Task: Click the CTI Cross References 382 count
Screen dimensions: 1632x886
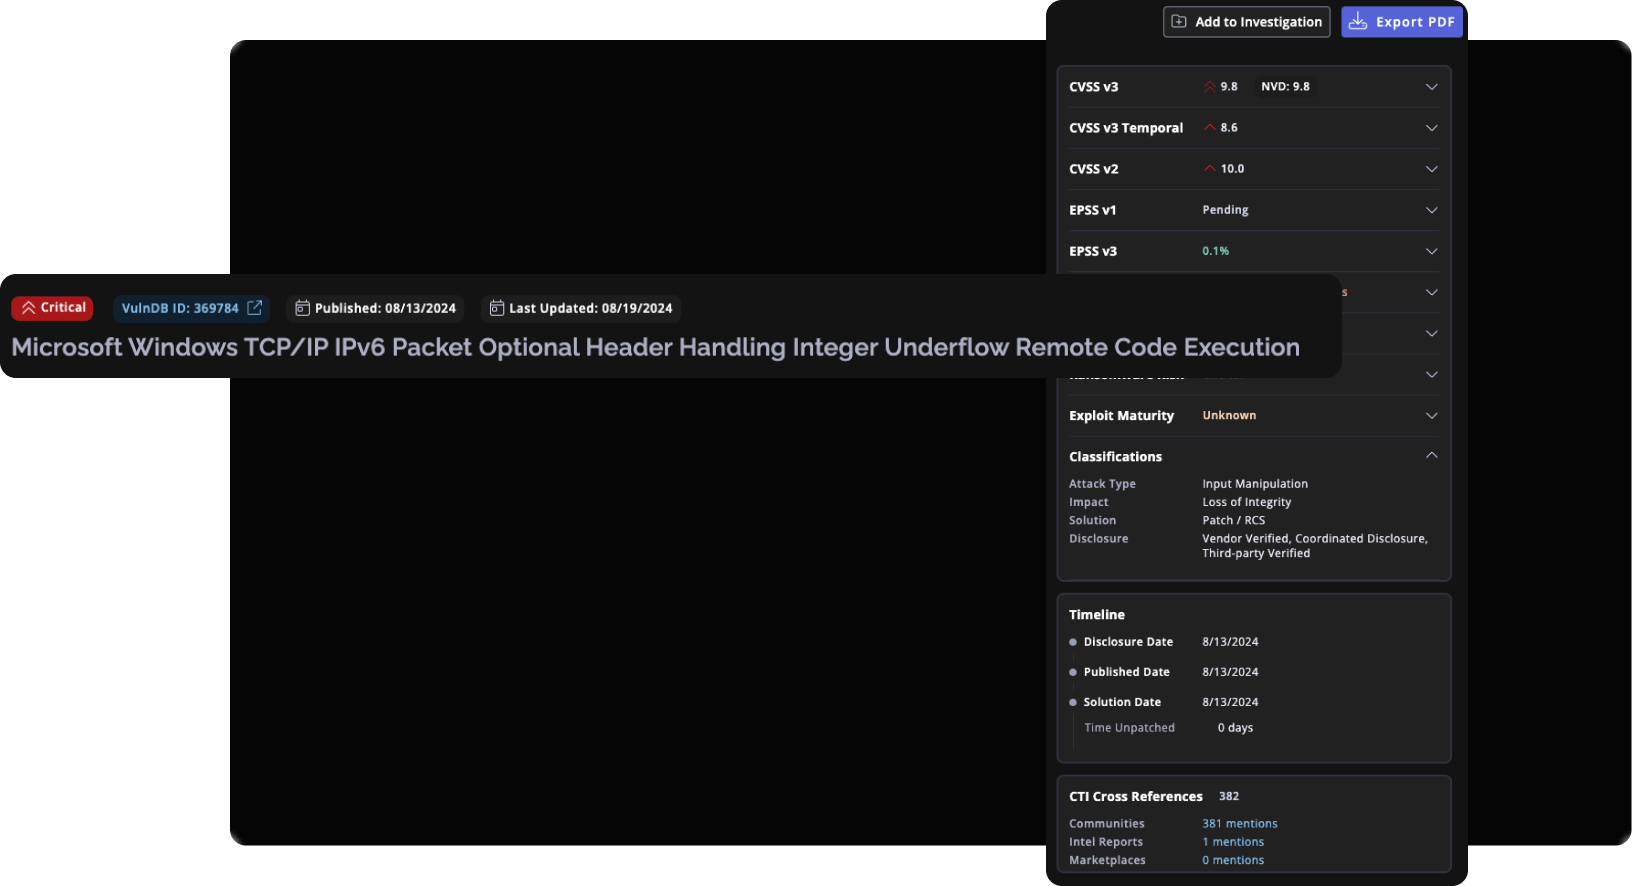Action: pos(1229,797)
